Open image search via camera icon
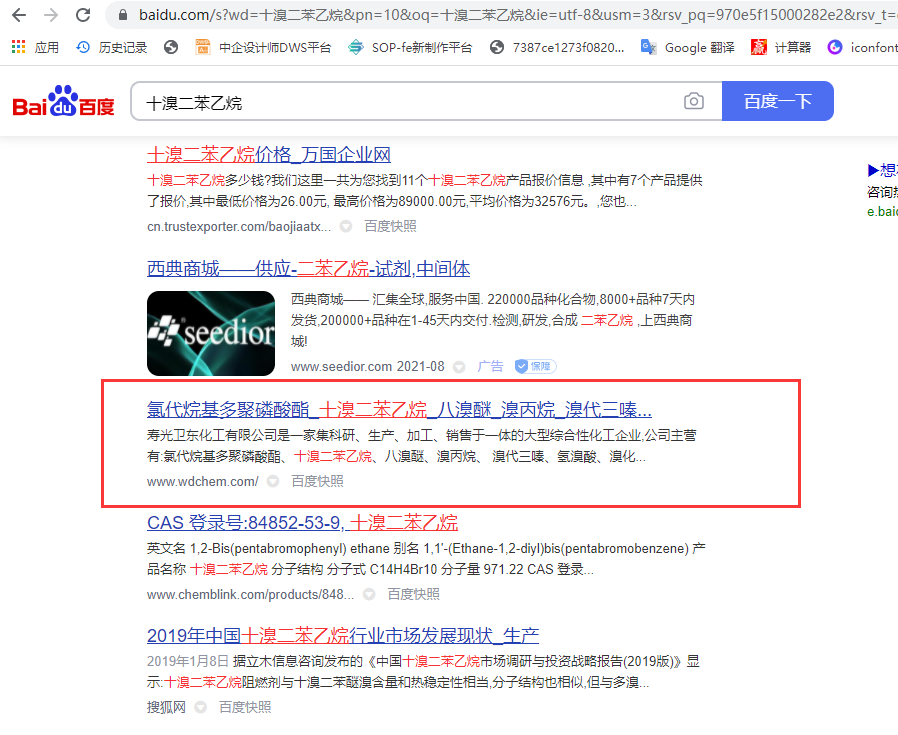This screenshot has height=735, width=898. (694, 101)
